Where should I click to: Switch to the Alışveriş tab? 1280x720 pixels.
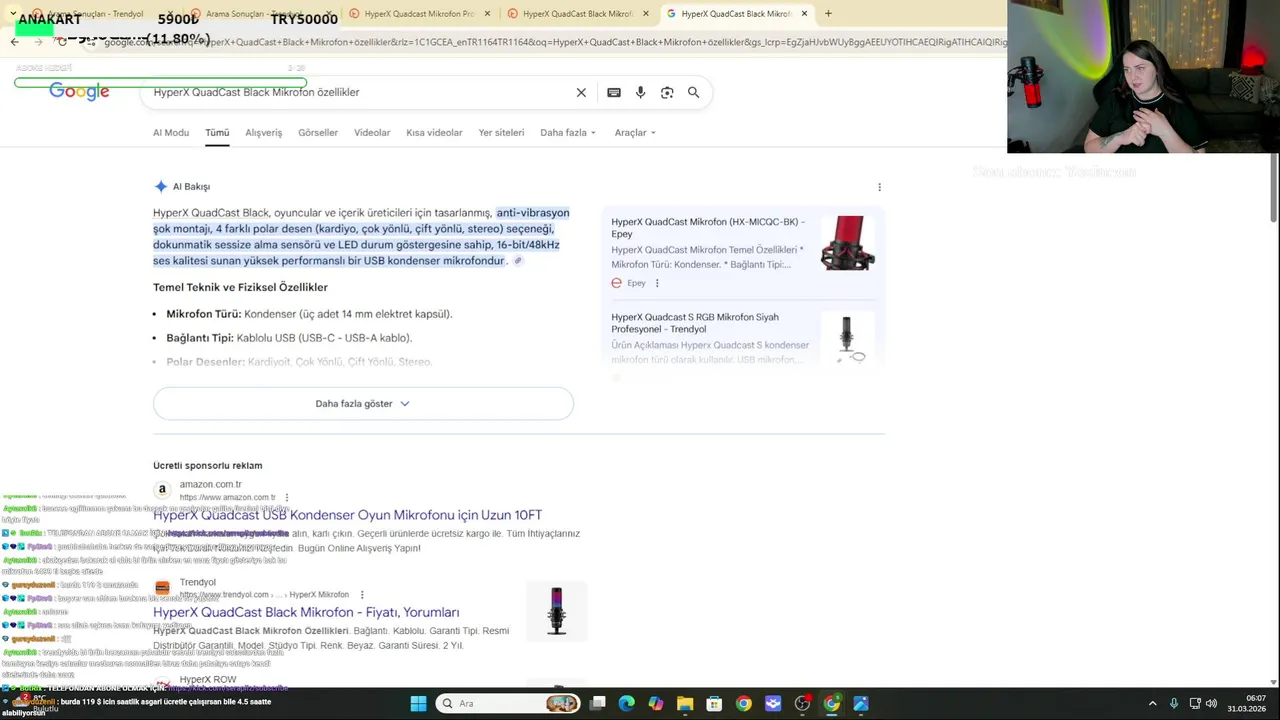[264, 132]
